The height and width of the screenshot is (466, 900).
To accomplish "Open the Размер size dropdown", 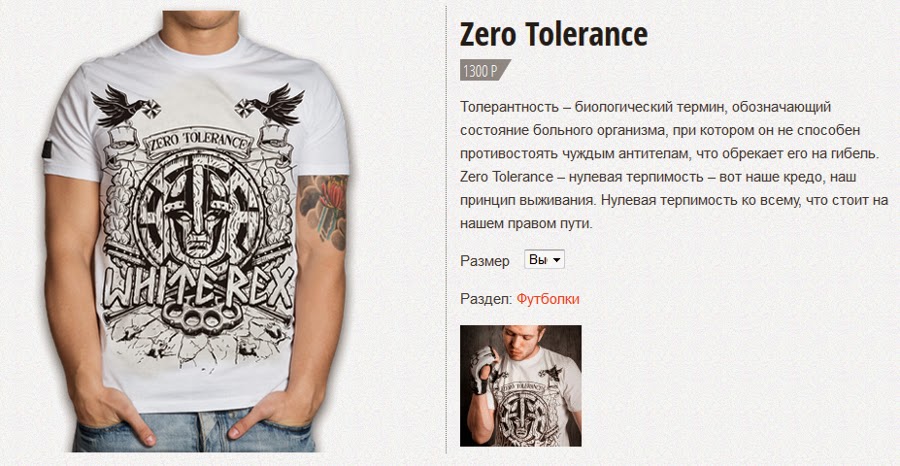I will click(544, 259).
